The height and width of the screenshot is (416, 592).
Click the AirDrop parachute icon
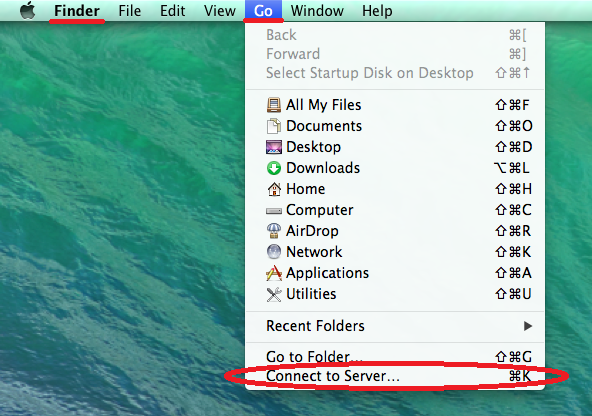pos(274,231)
